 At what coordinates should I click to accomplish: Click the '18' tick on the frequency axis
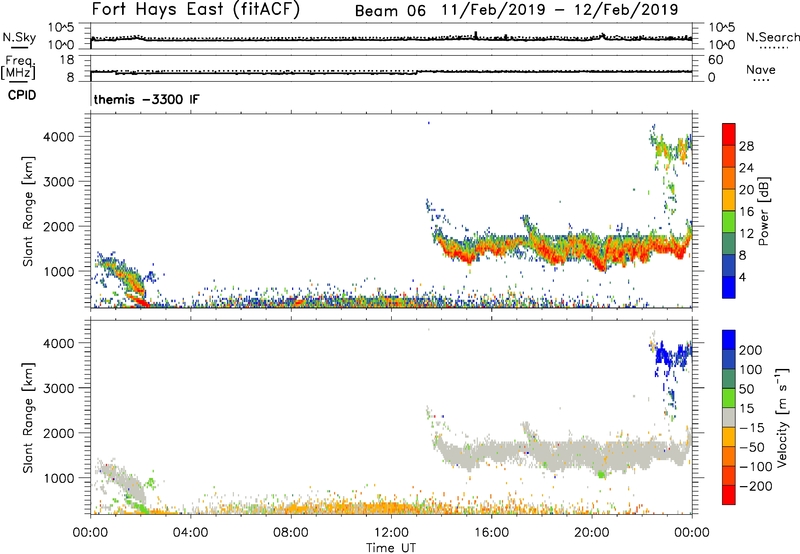pos(66,60)
